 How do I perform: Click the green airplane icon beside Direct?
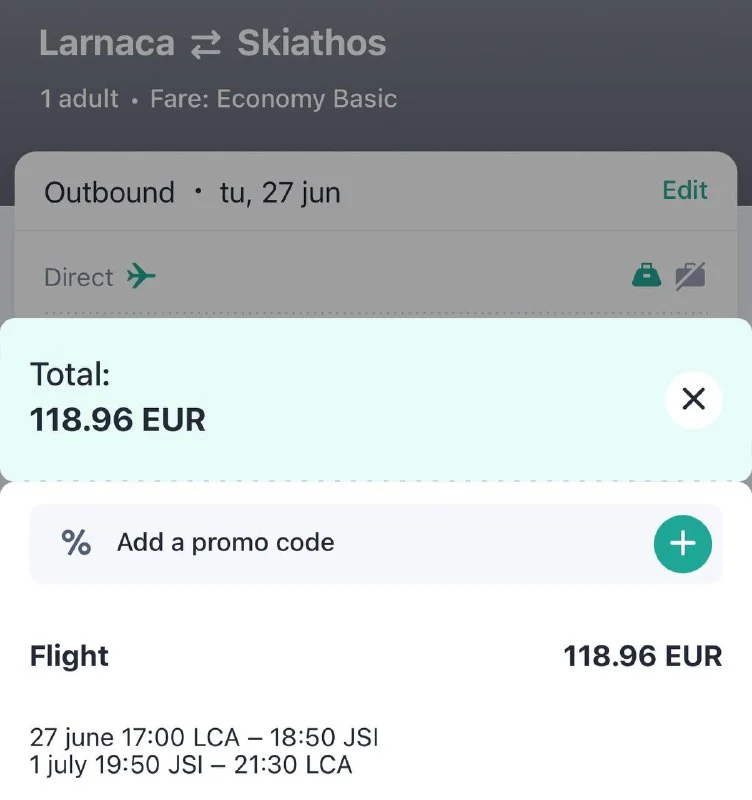pyautogui.click(x=142, y=276)
